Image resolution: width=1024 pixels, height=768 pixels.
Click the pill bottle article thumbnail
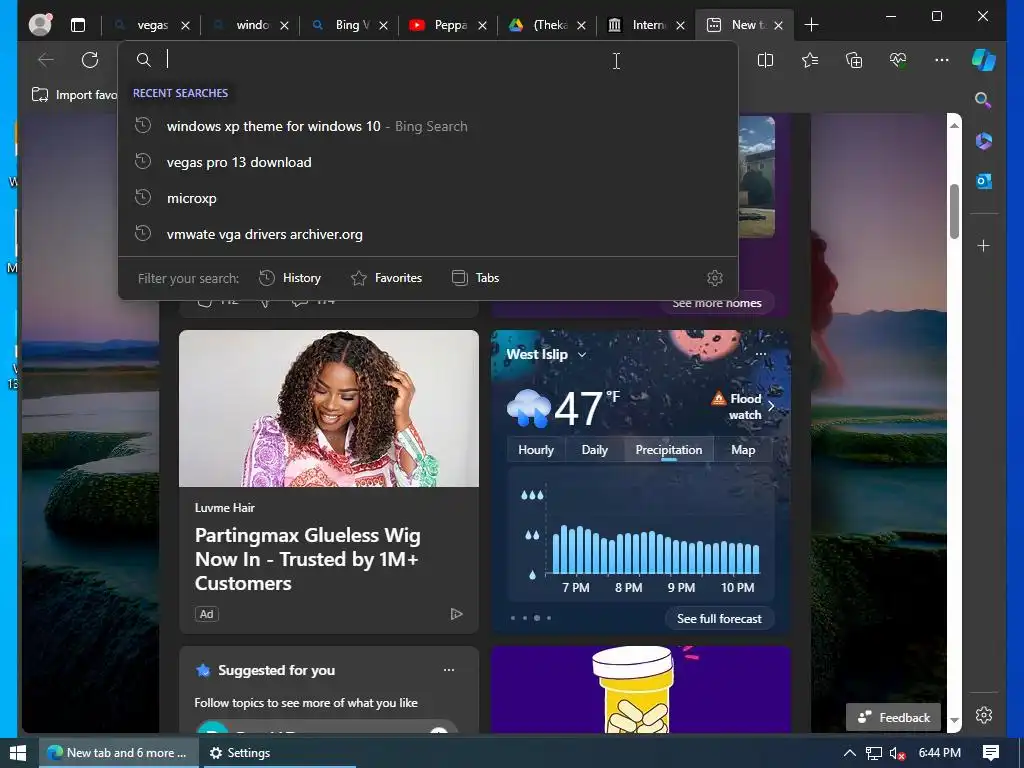pyautogui.click(x=640, y=690)
